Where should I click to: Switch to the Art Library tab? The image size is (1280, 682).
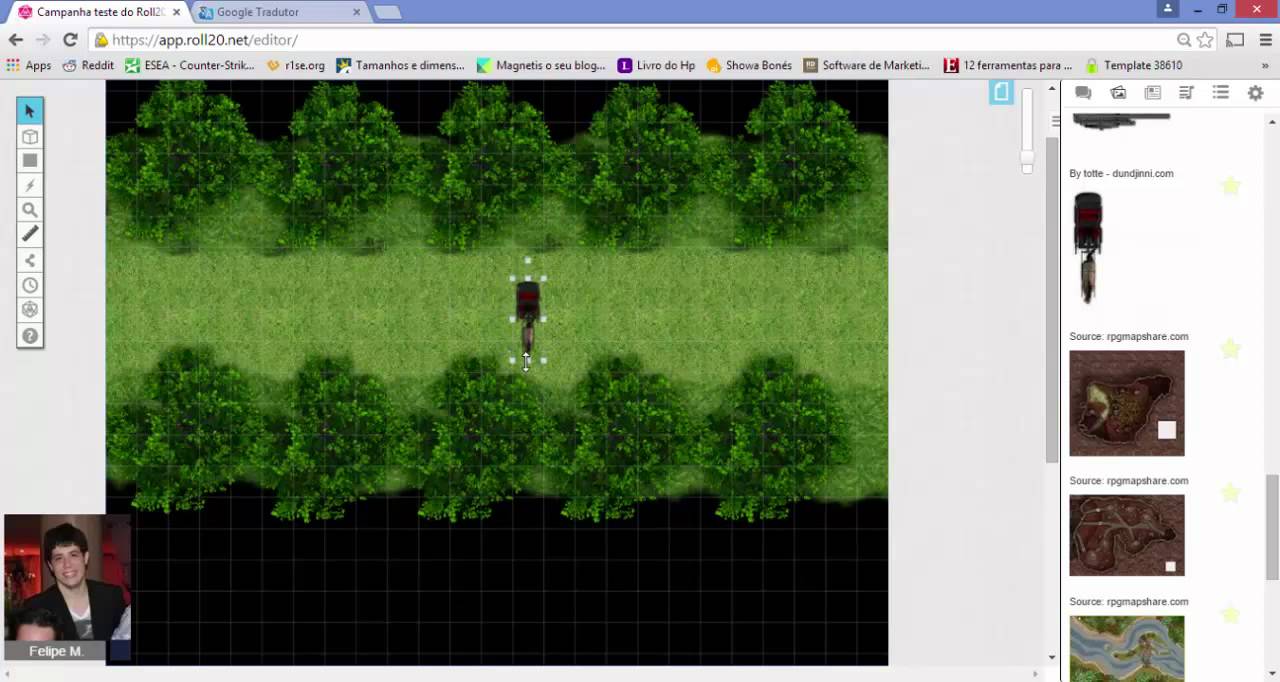click(x=1118, y=93)
